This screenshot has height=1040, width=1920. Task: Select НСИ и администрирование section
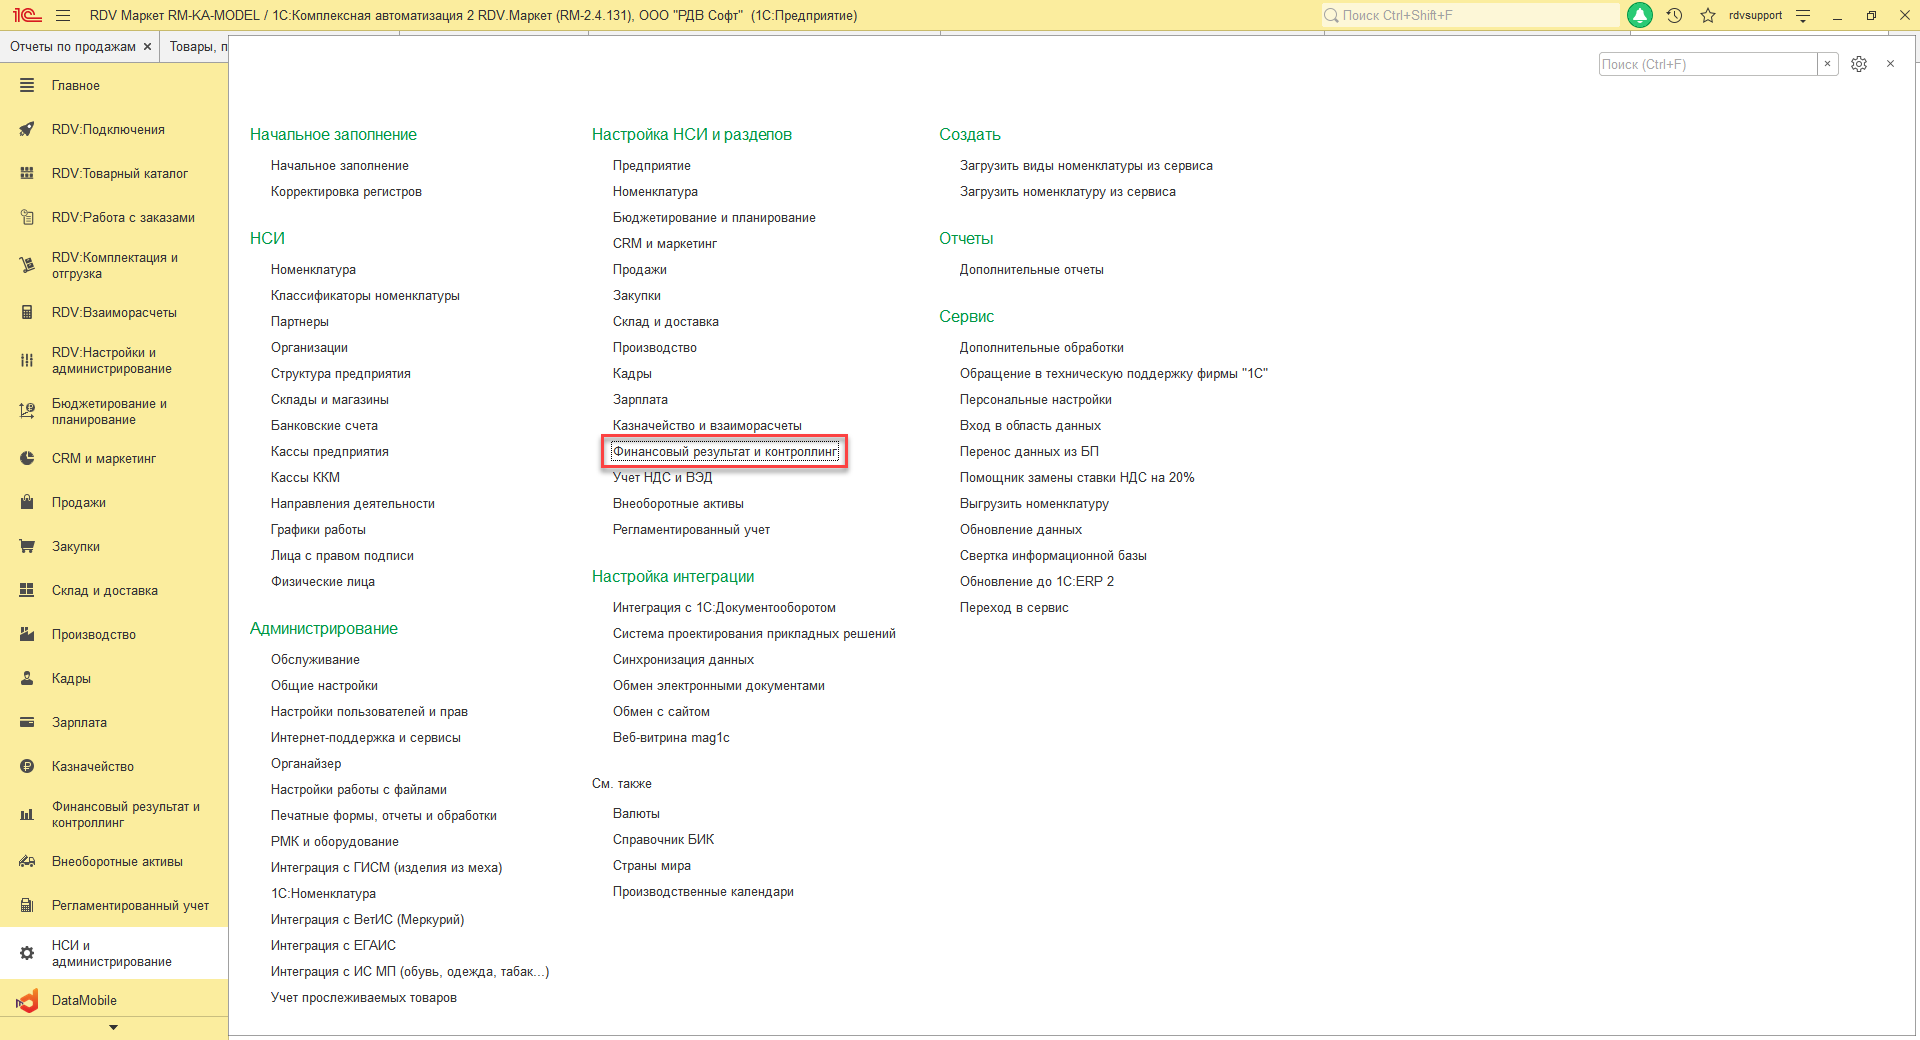pos(112,954)
